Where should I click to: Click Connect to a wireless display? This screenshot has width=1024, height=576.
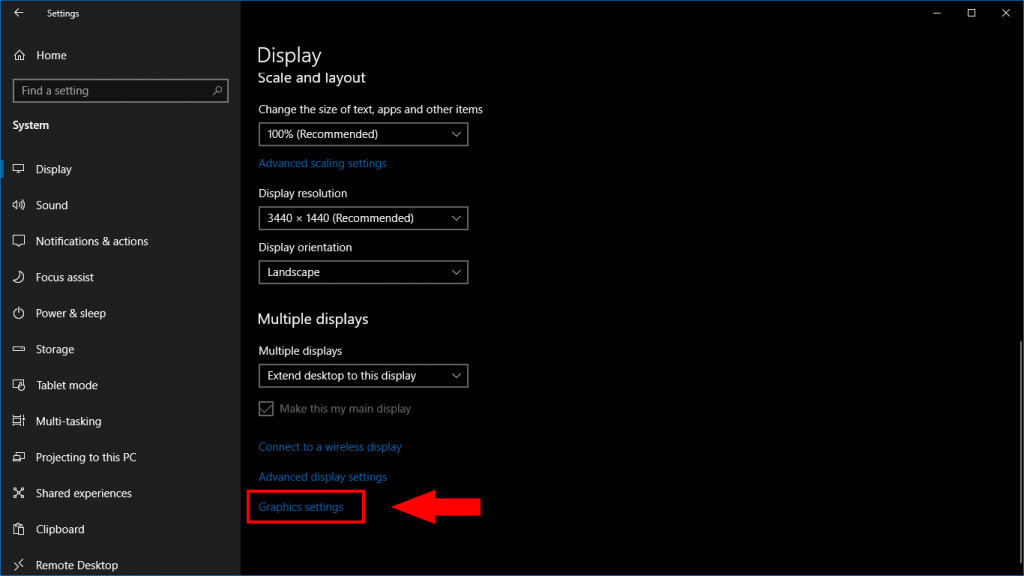click(330, 447)
